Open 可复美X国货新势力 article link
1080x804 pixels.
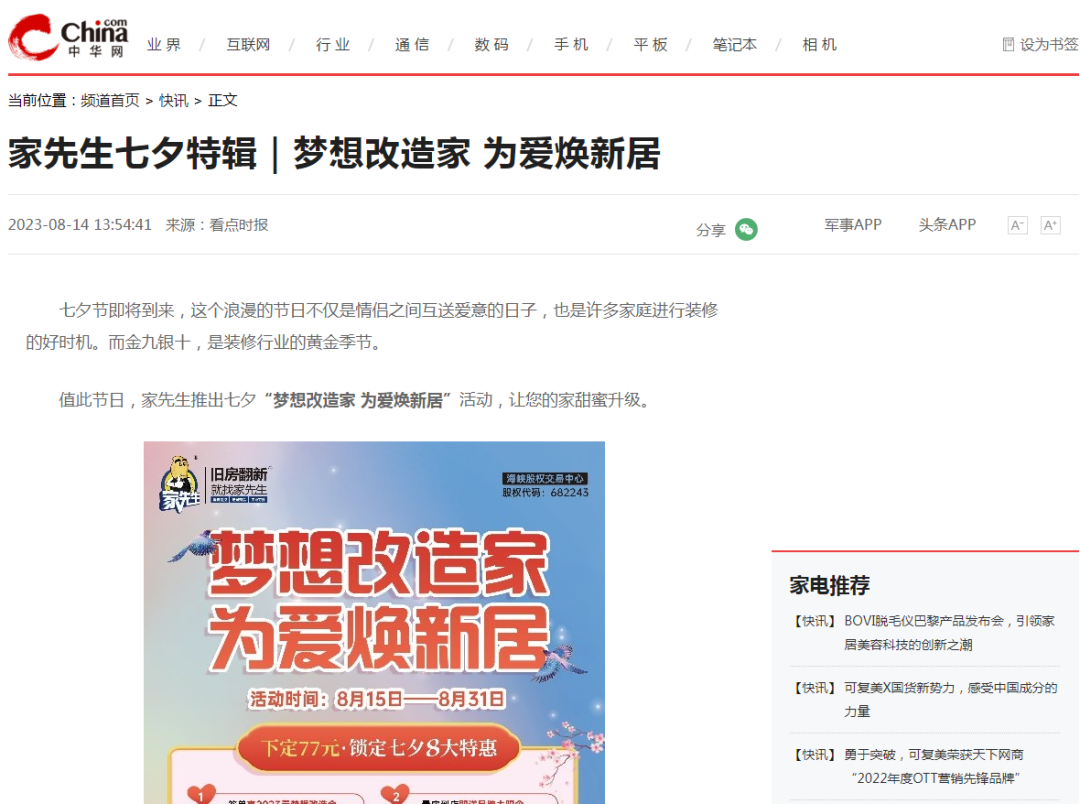(951, 699)
